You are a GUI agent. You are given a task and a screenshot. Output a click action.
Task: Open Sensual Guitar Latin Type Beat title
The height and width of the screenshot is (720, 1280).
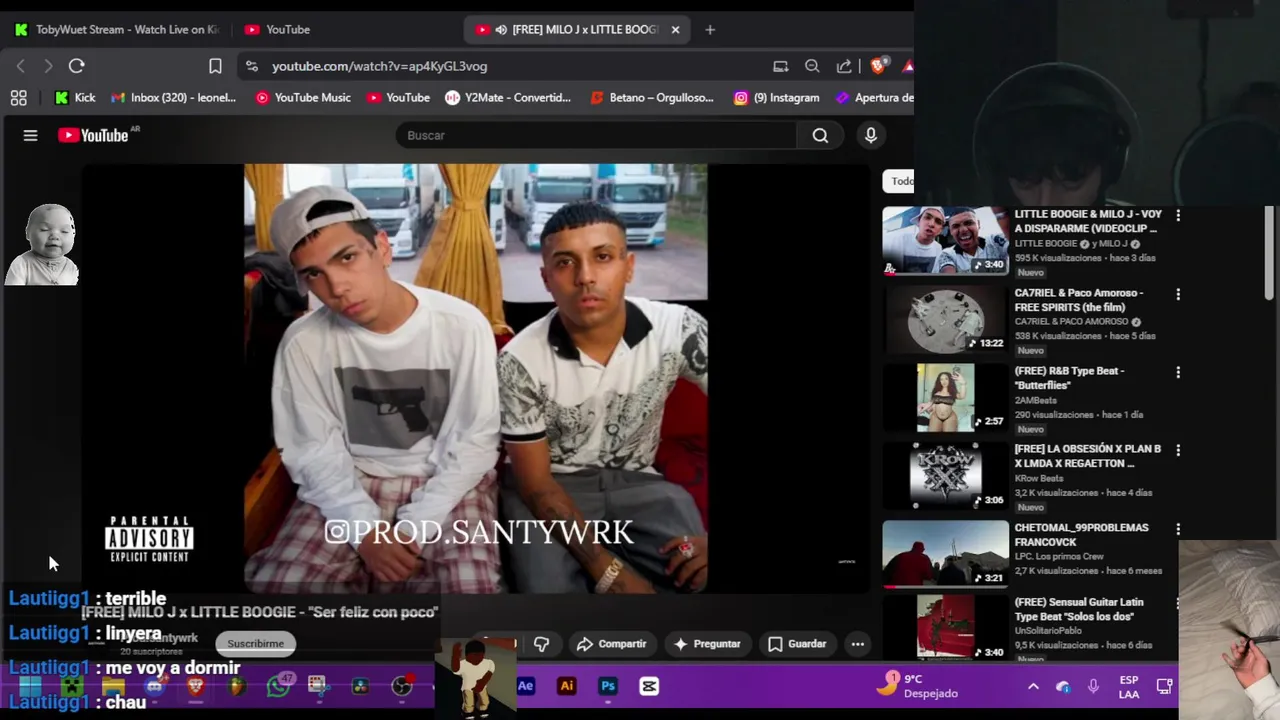1079,609
